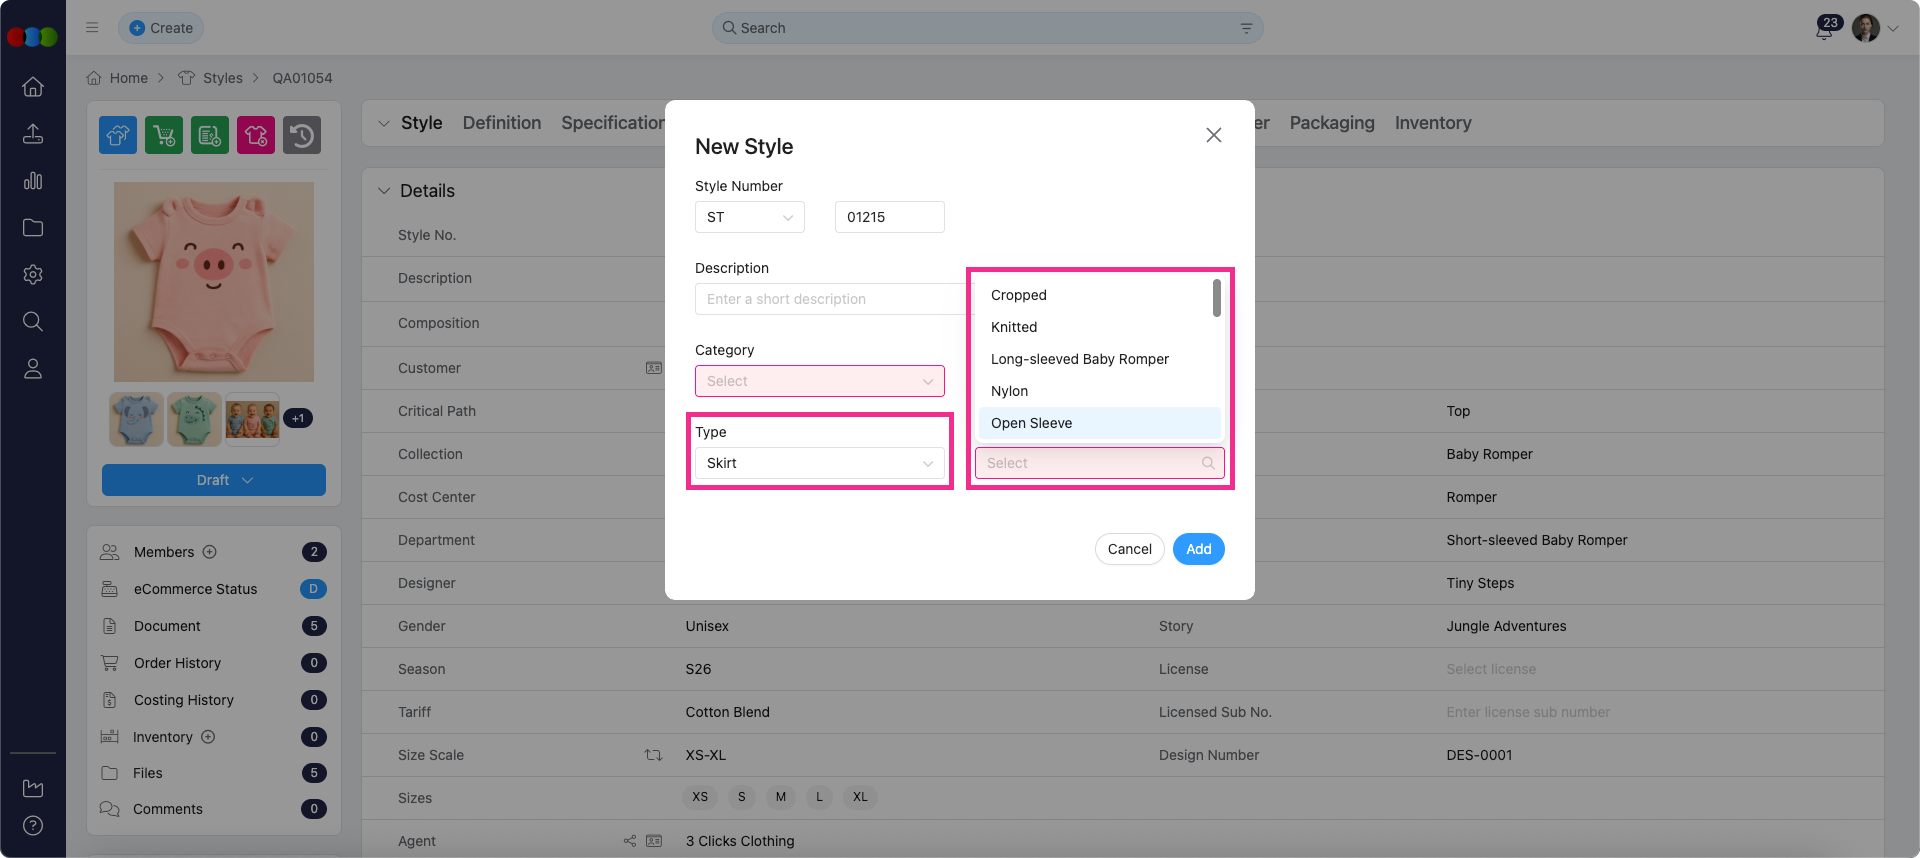Click the Cancel button
The image size is (1920, 858).
click(1130, 549)
